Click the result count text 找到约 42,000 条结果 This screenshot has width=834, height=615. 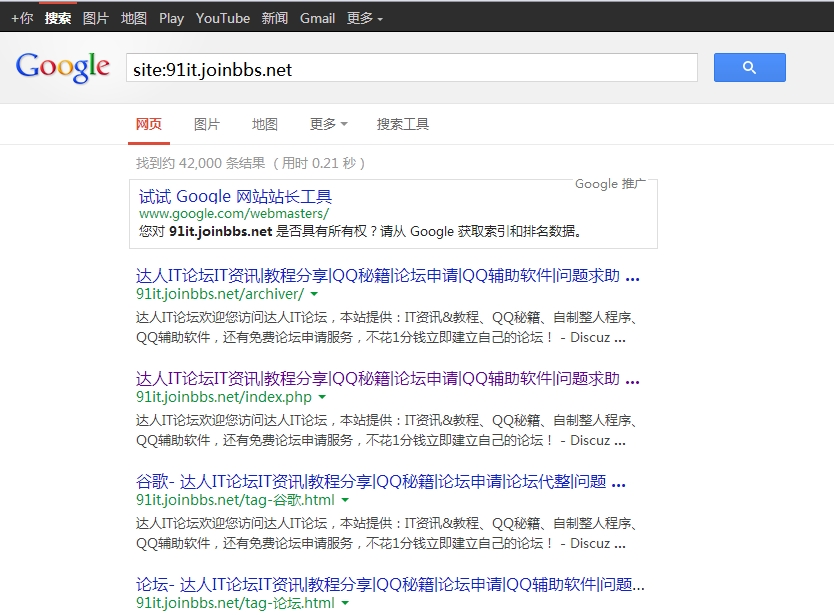tap(201, 163)
